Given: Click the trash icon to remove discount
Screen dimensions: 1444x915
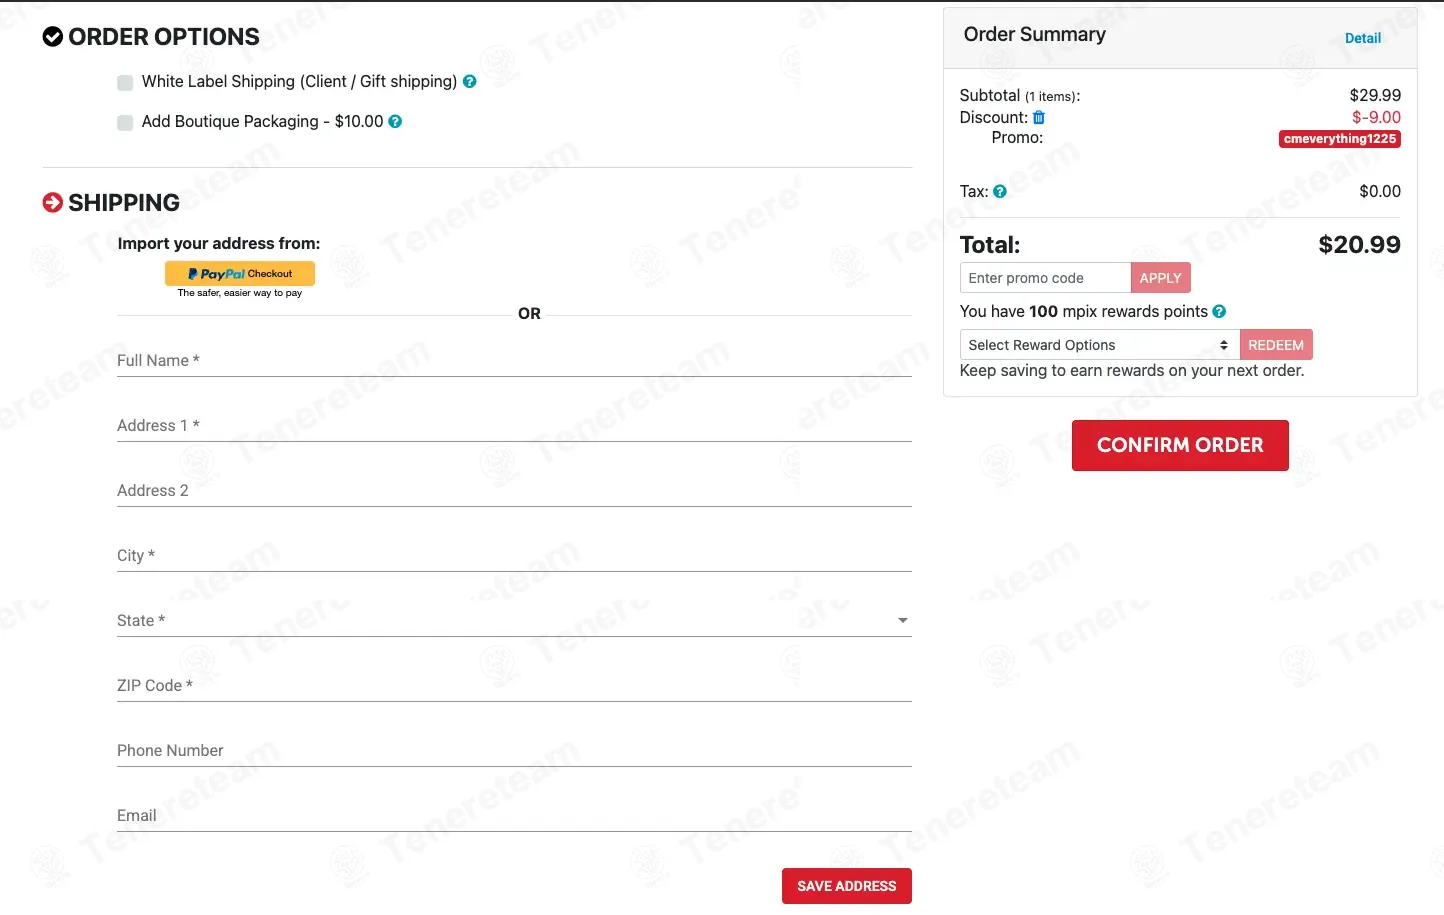Looking at the screenshot, I should [x=1039, y=118].
